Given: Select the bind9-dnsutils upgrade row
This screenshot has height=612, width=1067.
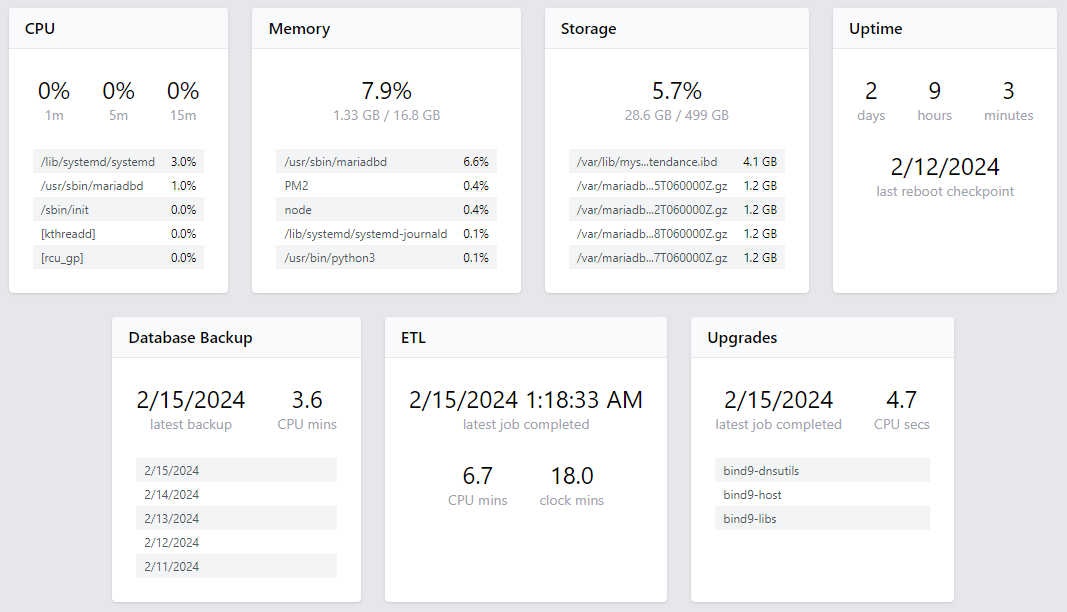Looking at the screenshot, I should pos(822,470).
